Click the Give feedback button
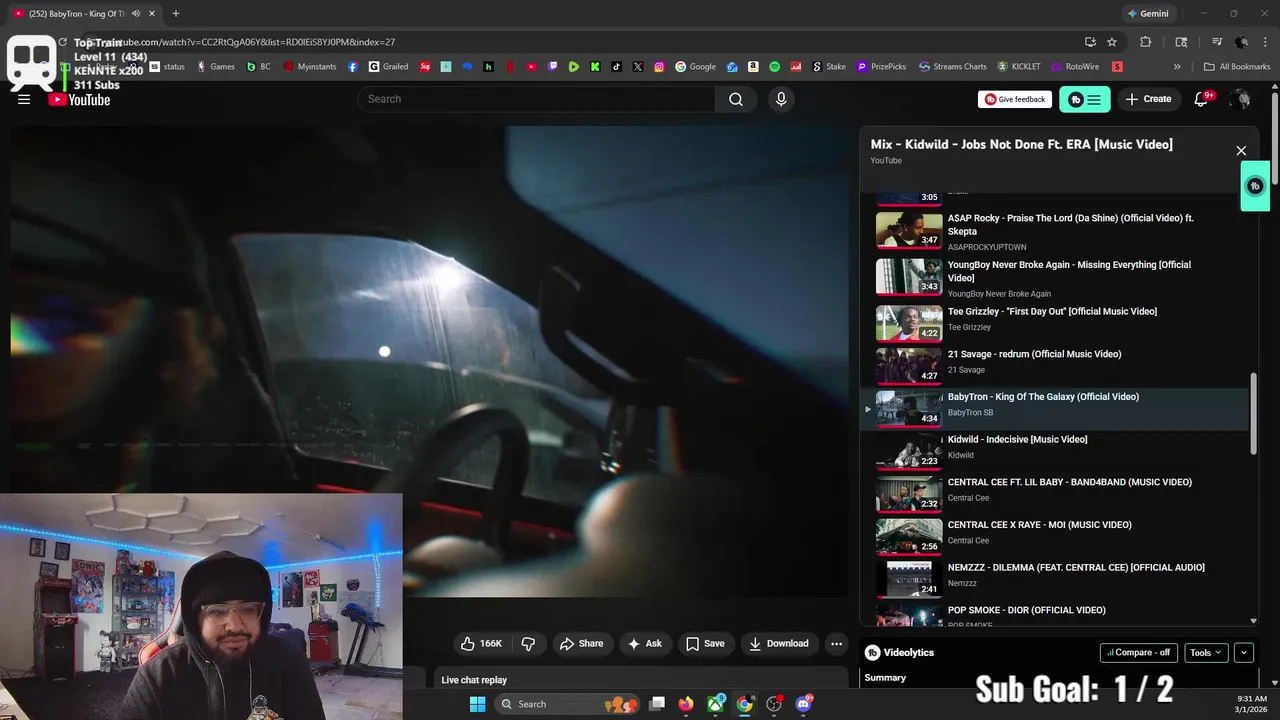This screenshot has height=720, width=1280. [1015, 99]
